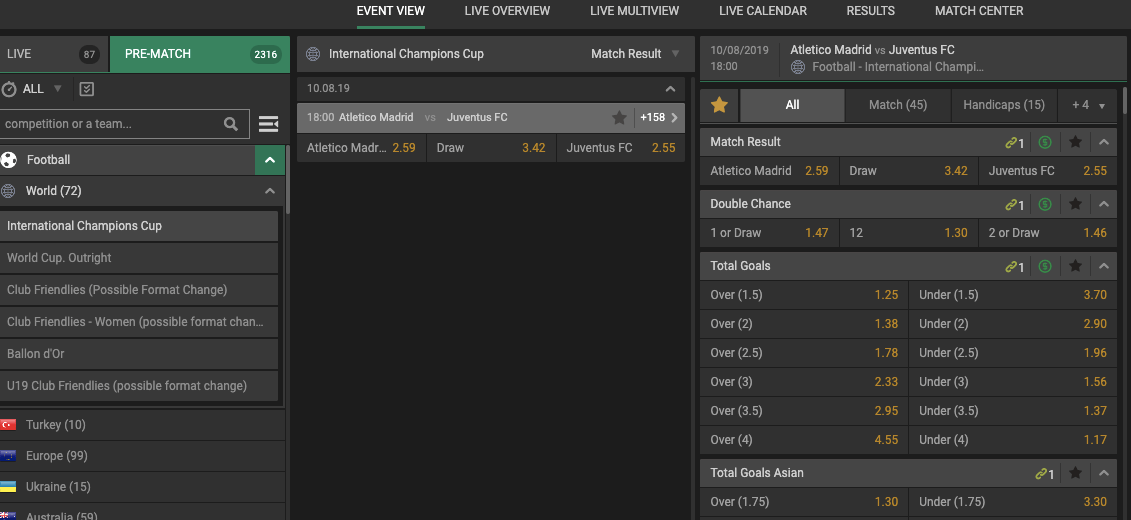The height and width of the screenshot is (520, 1131).
Task: Switch to the Live Multiview tab
Action: click(x=634, y=11)
